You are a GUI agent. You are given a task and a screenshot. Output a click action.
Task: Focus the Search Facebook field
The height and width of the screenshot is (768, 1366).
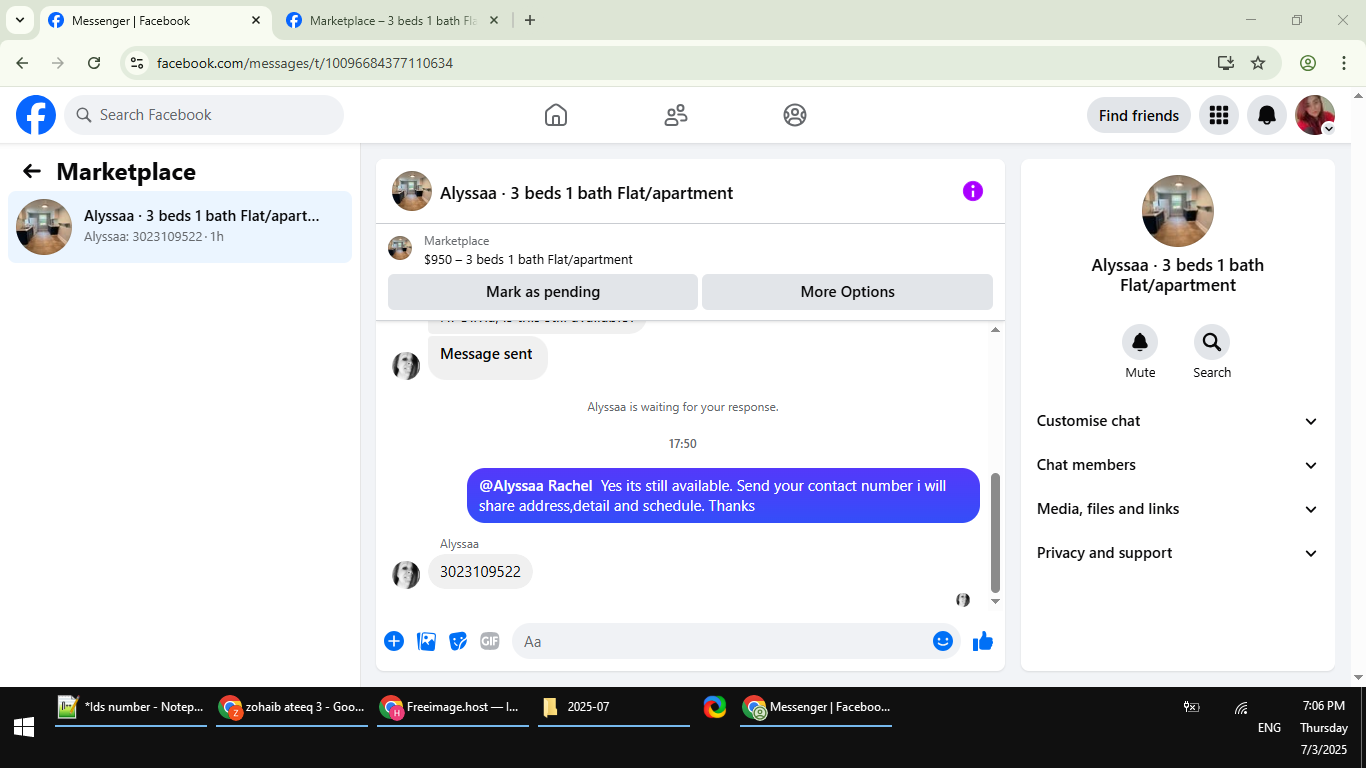tap(204, 115)
